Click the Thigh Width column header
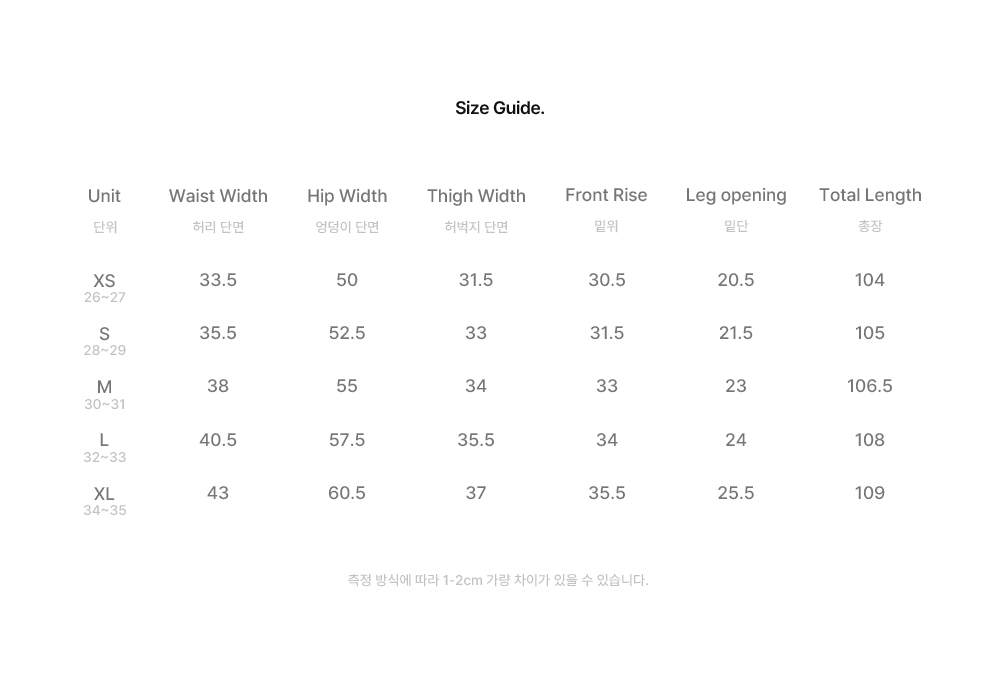 point(476,196)
